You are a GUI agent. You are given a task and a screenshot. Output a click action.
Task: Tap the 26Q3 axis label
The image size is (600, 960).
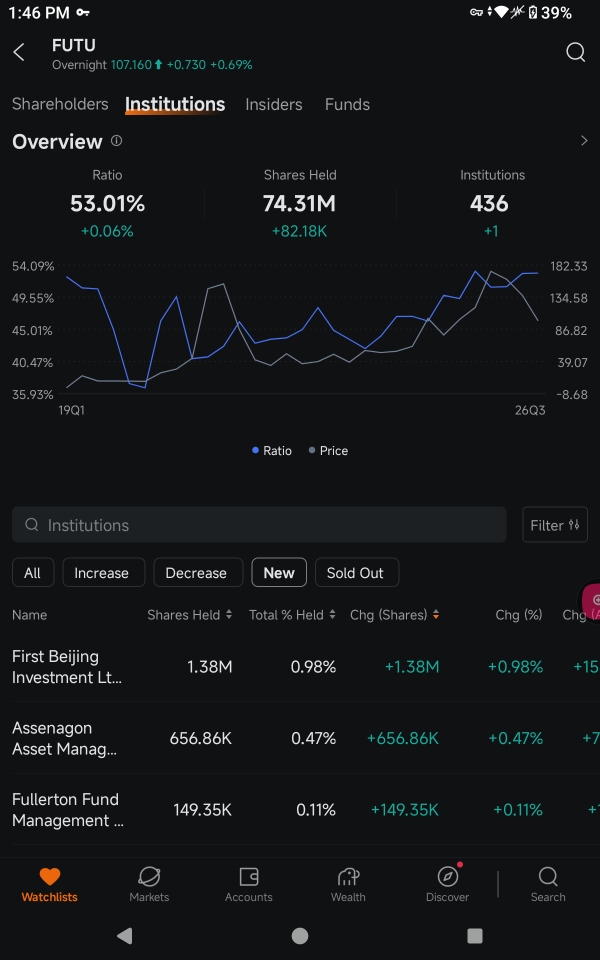pos(530,410)
